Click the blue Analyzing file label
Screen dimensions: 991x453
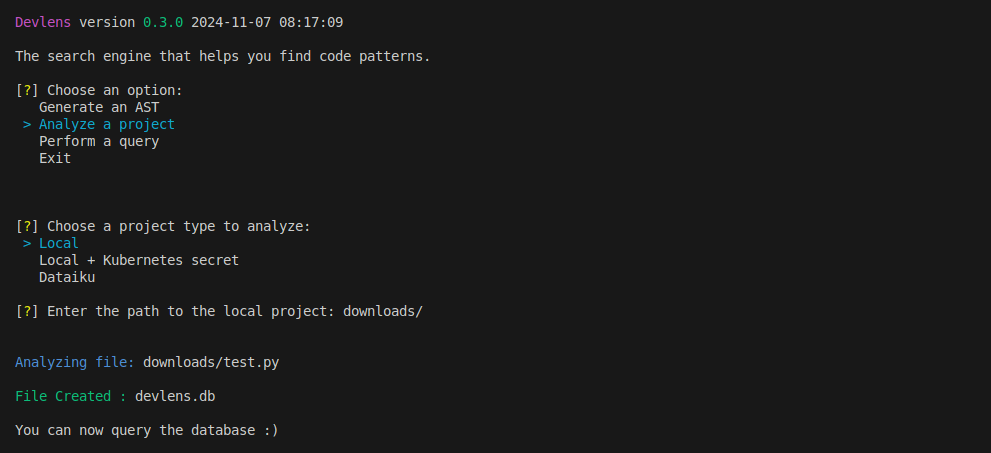(75, 362)
